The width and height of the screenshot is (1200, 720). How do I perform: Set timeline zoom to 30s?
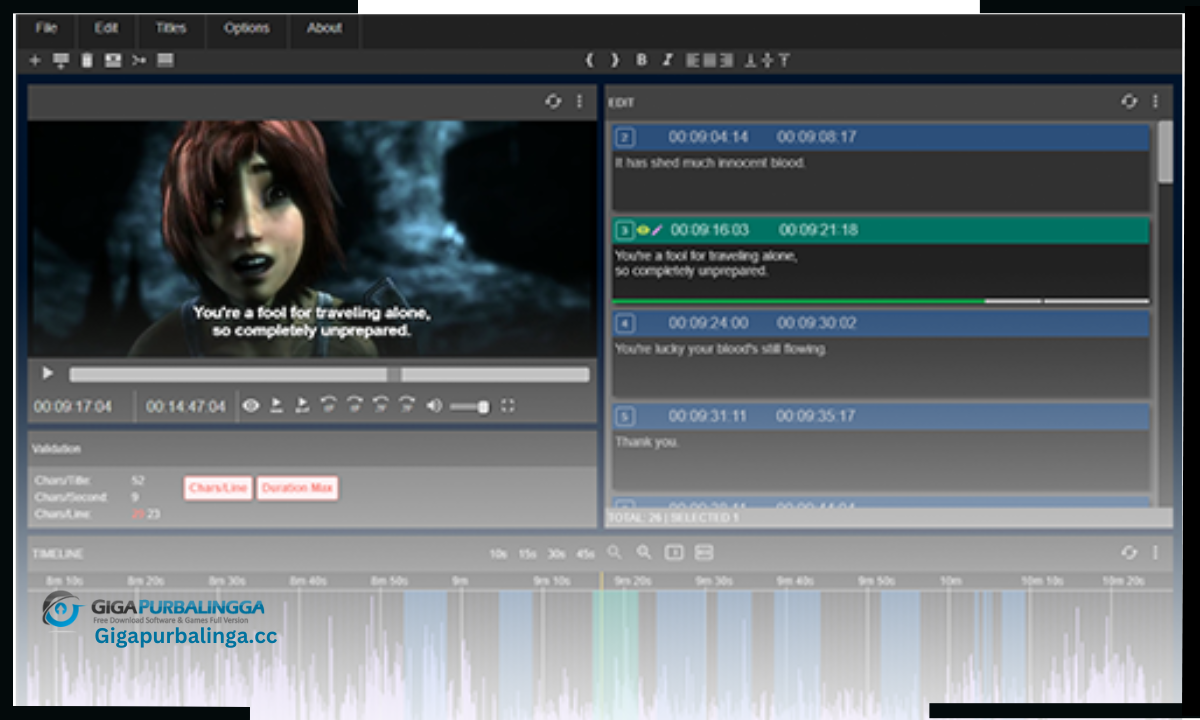(x=556, y=553)
